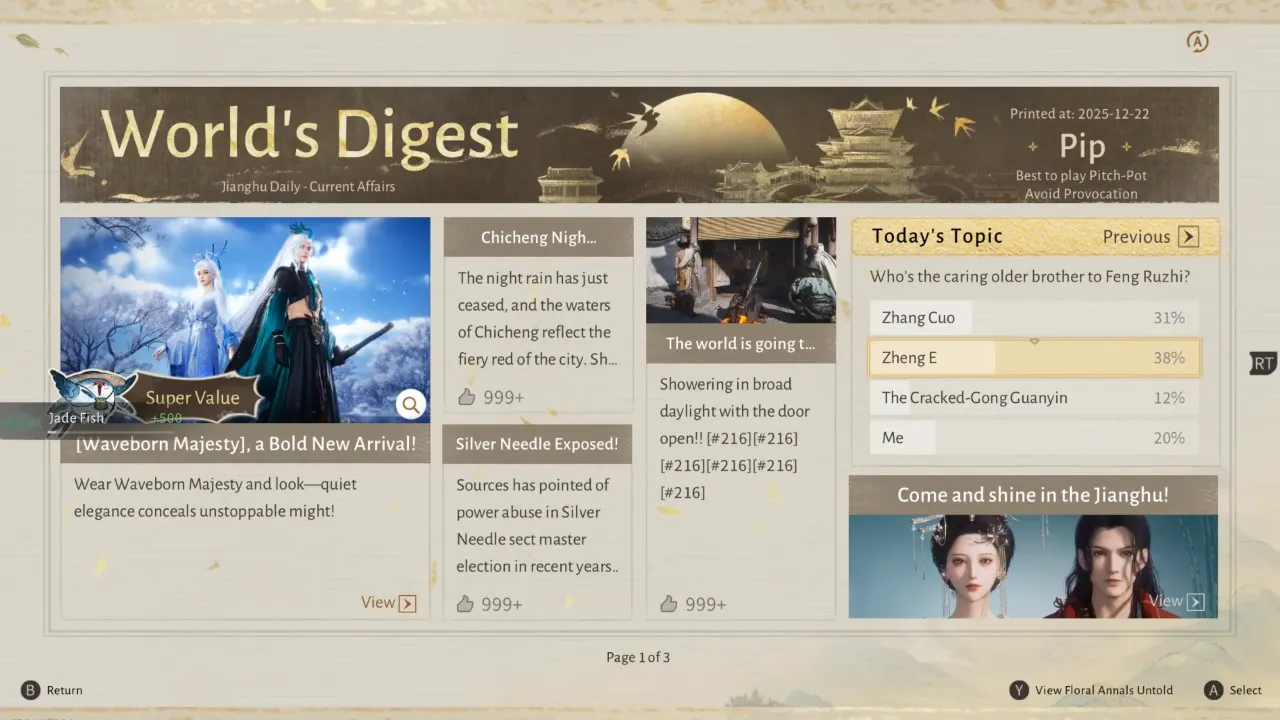Click the Y button View Floral Annals icon
This screenshot has height=720, width=1280.
coord(1019,690)
